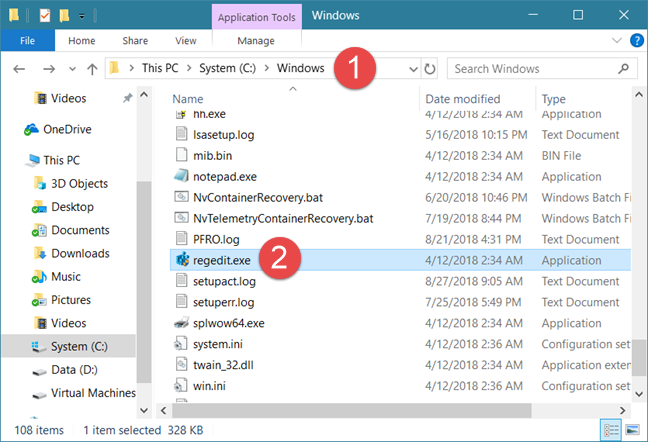Screen dimensions: 648x442
Task: Switch to the View ribbon tab
Action: (186, 40)
